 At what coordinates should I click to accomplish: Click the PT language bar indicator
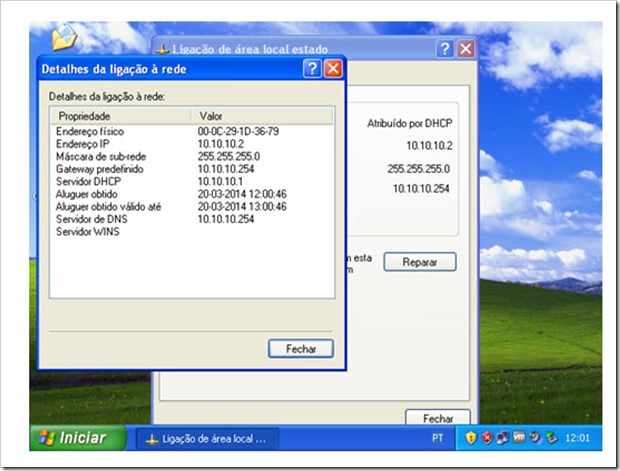click(437, 438)
